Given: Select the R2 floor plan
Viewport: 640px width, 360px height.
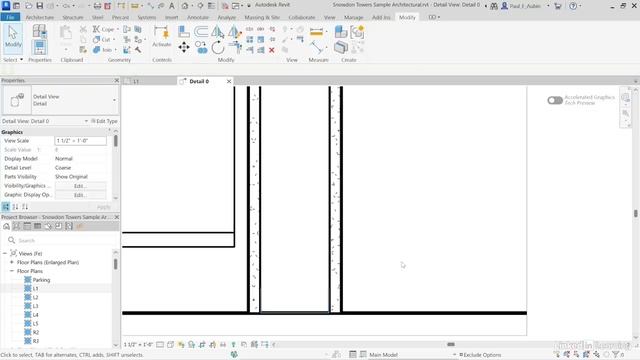Looking at the screenshot, I should 36,332.
